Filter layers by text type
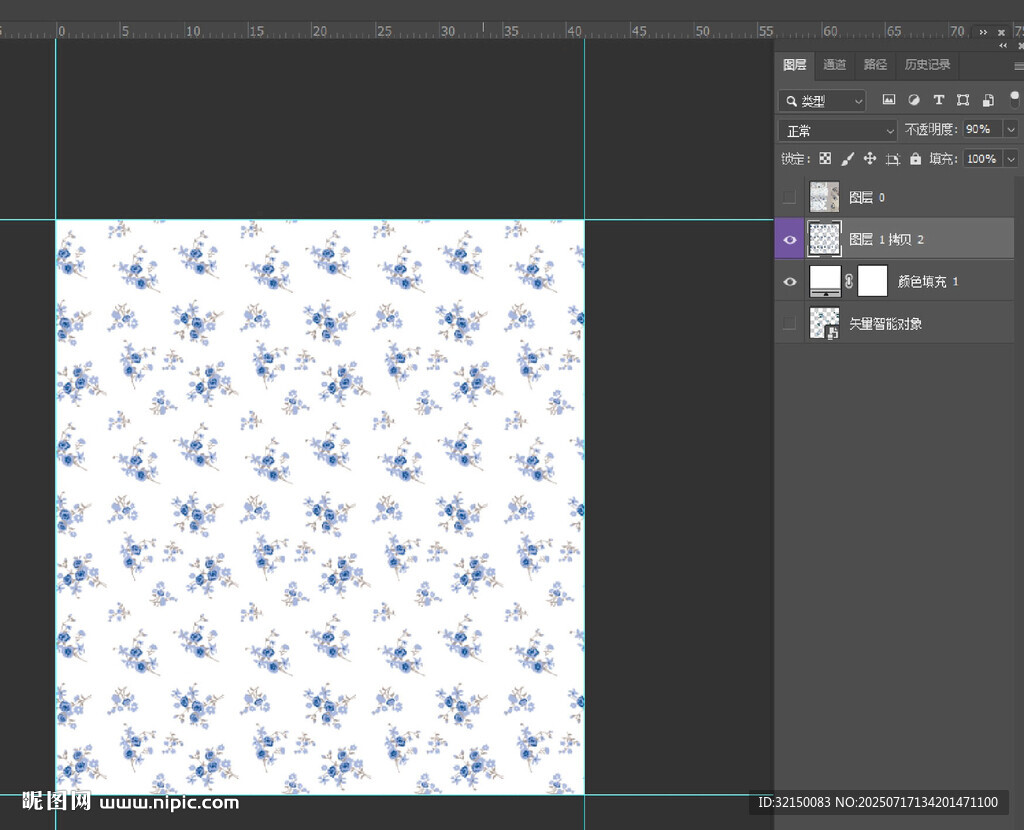 938,100
